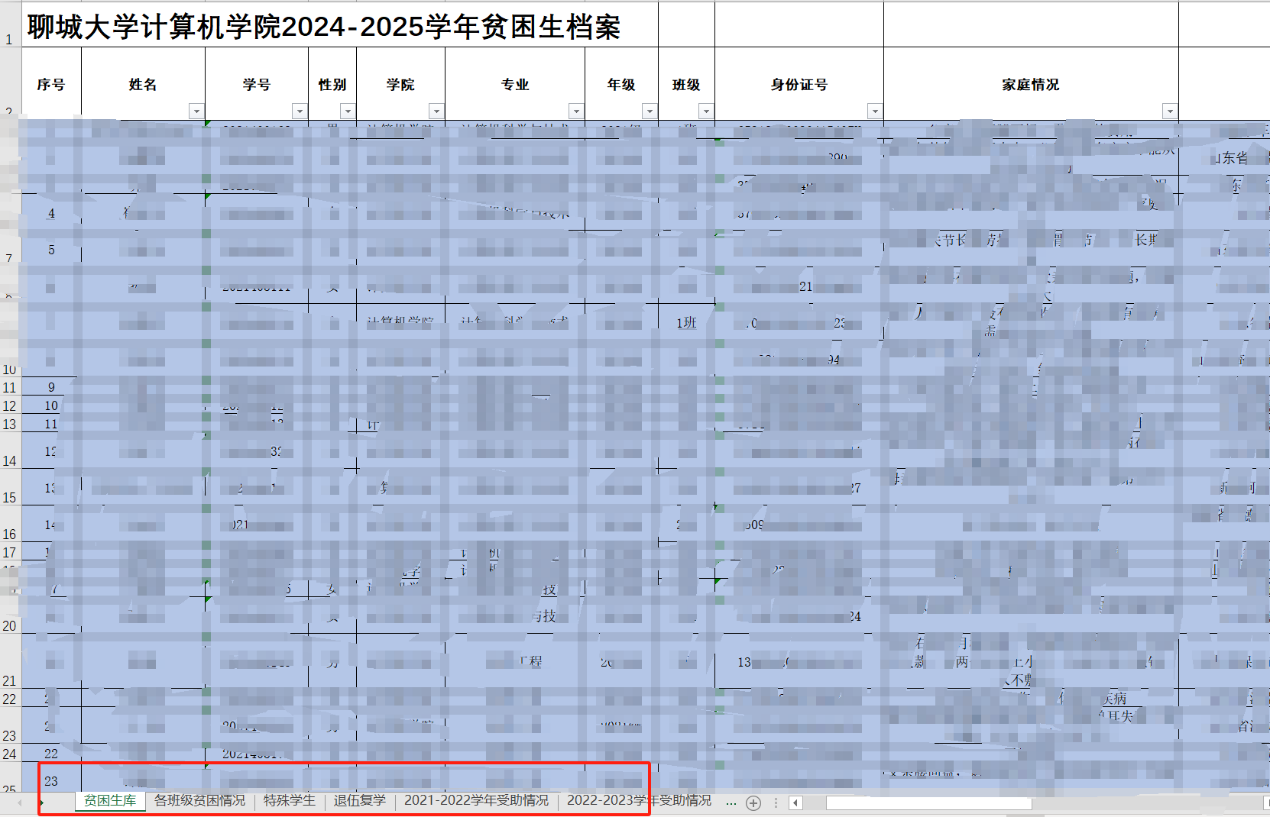Click the horizontal scrollbar left arrow
This screenshot has height=817, width=1270.
pyautogui.click(x=796, y=802)
